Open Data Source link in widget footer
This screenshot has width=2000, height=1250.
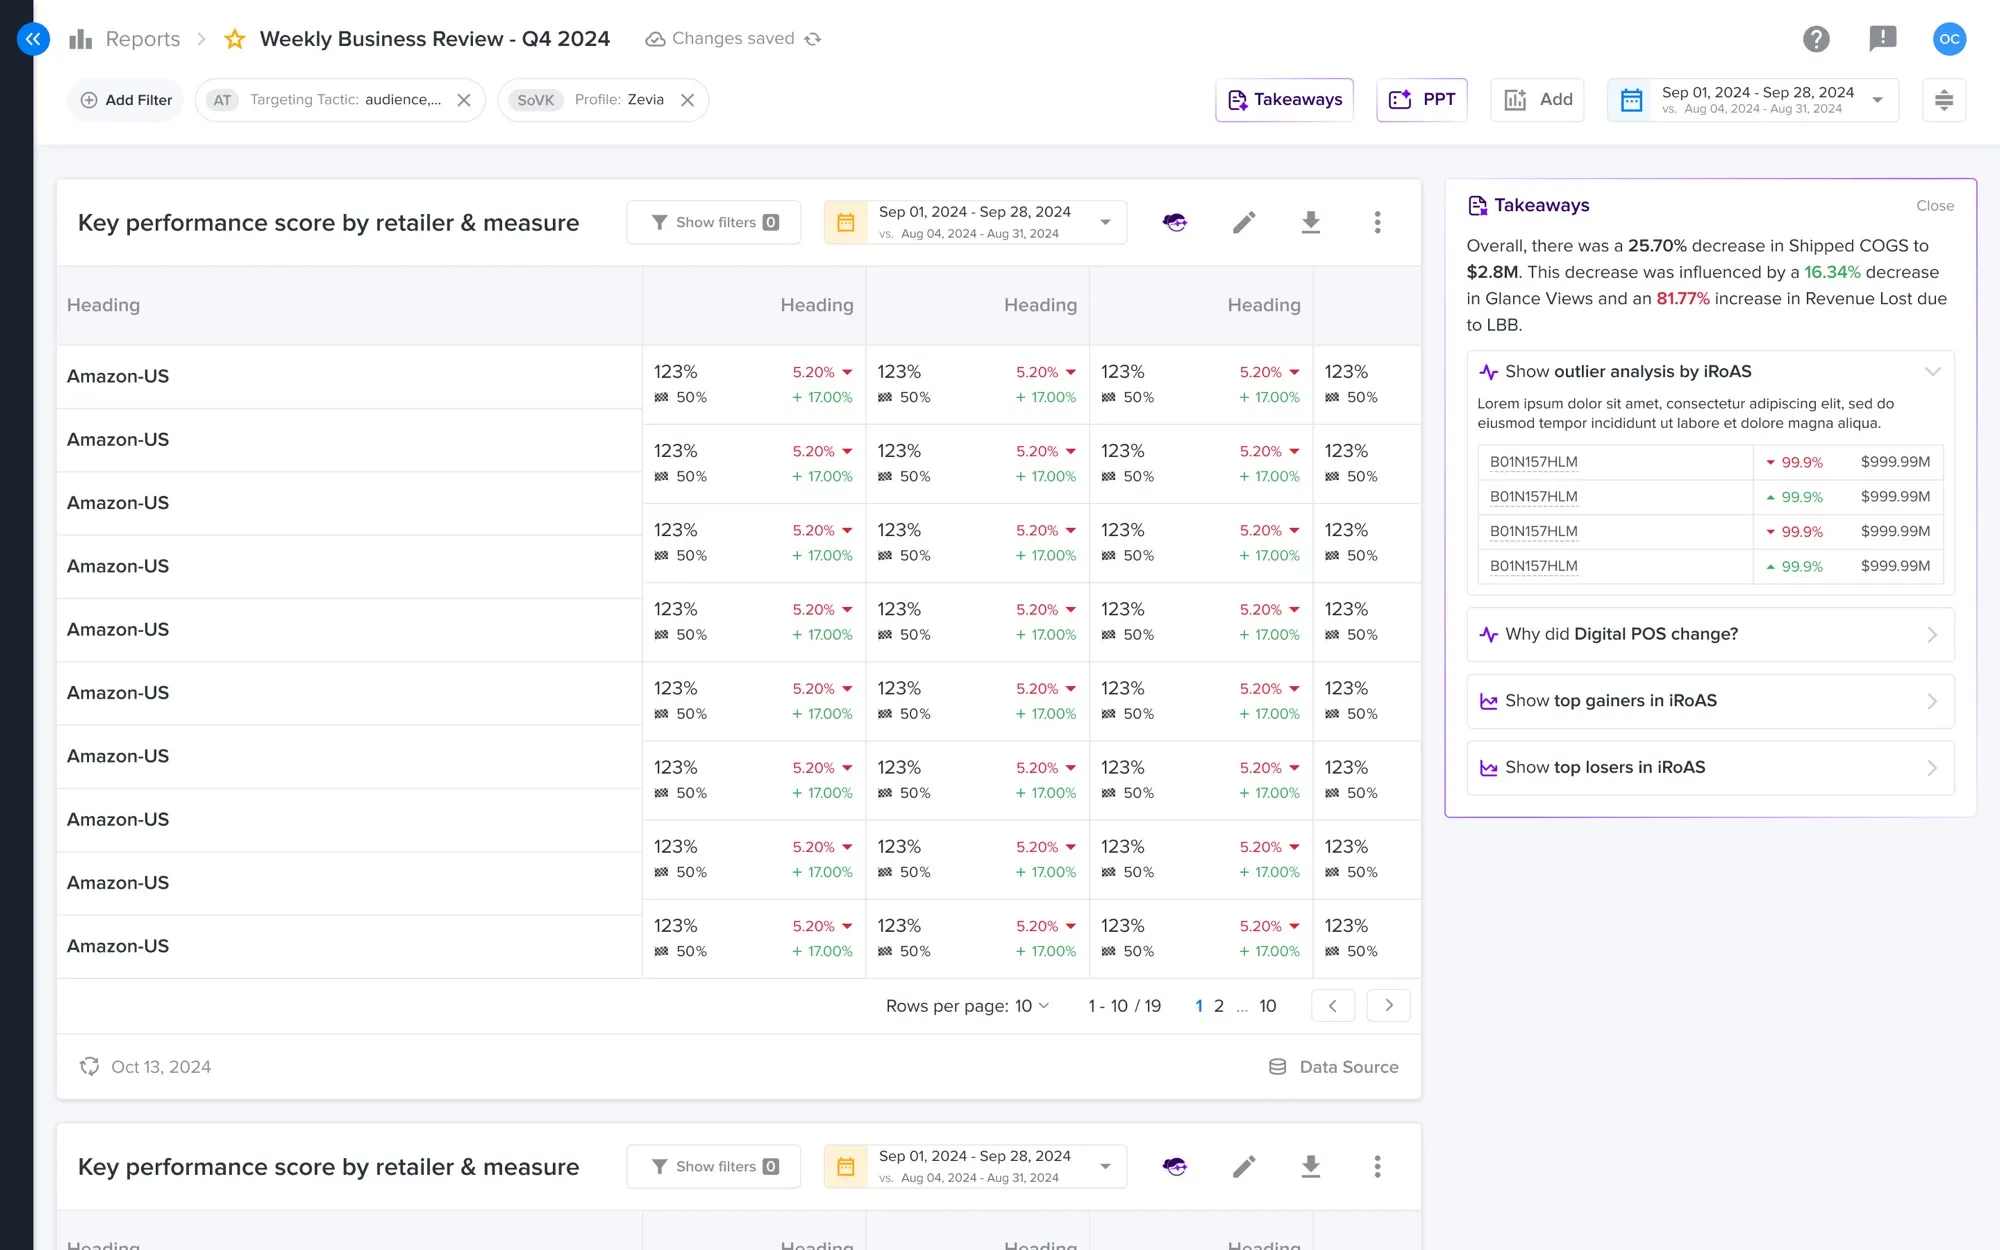(1333, 1067)
